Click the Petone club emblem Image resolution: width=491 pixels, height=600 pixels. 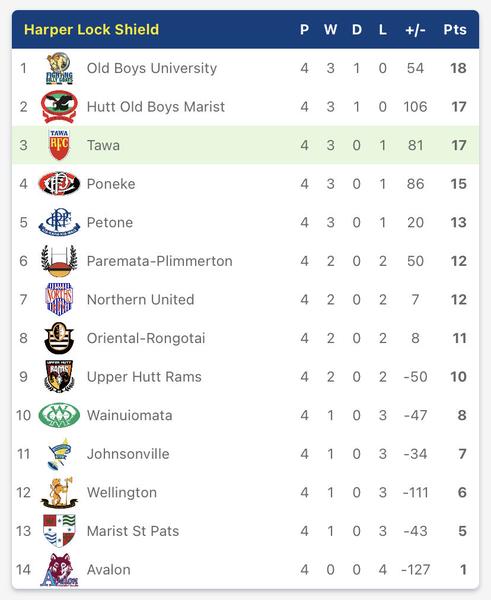tap(59, 222)
